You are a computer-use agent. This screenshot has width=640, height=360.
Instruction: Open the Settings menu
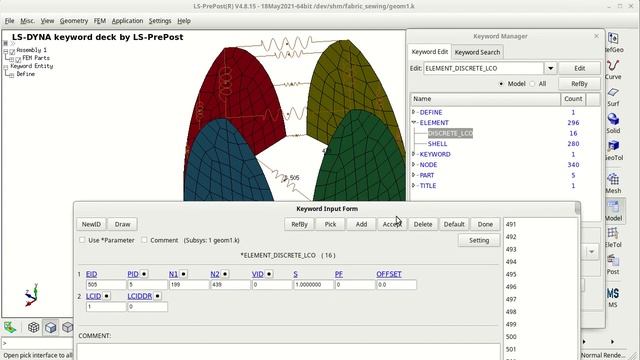pos(160,21)
